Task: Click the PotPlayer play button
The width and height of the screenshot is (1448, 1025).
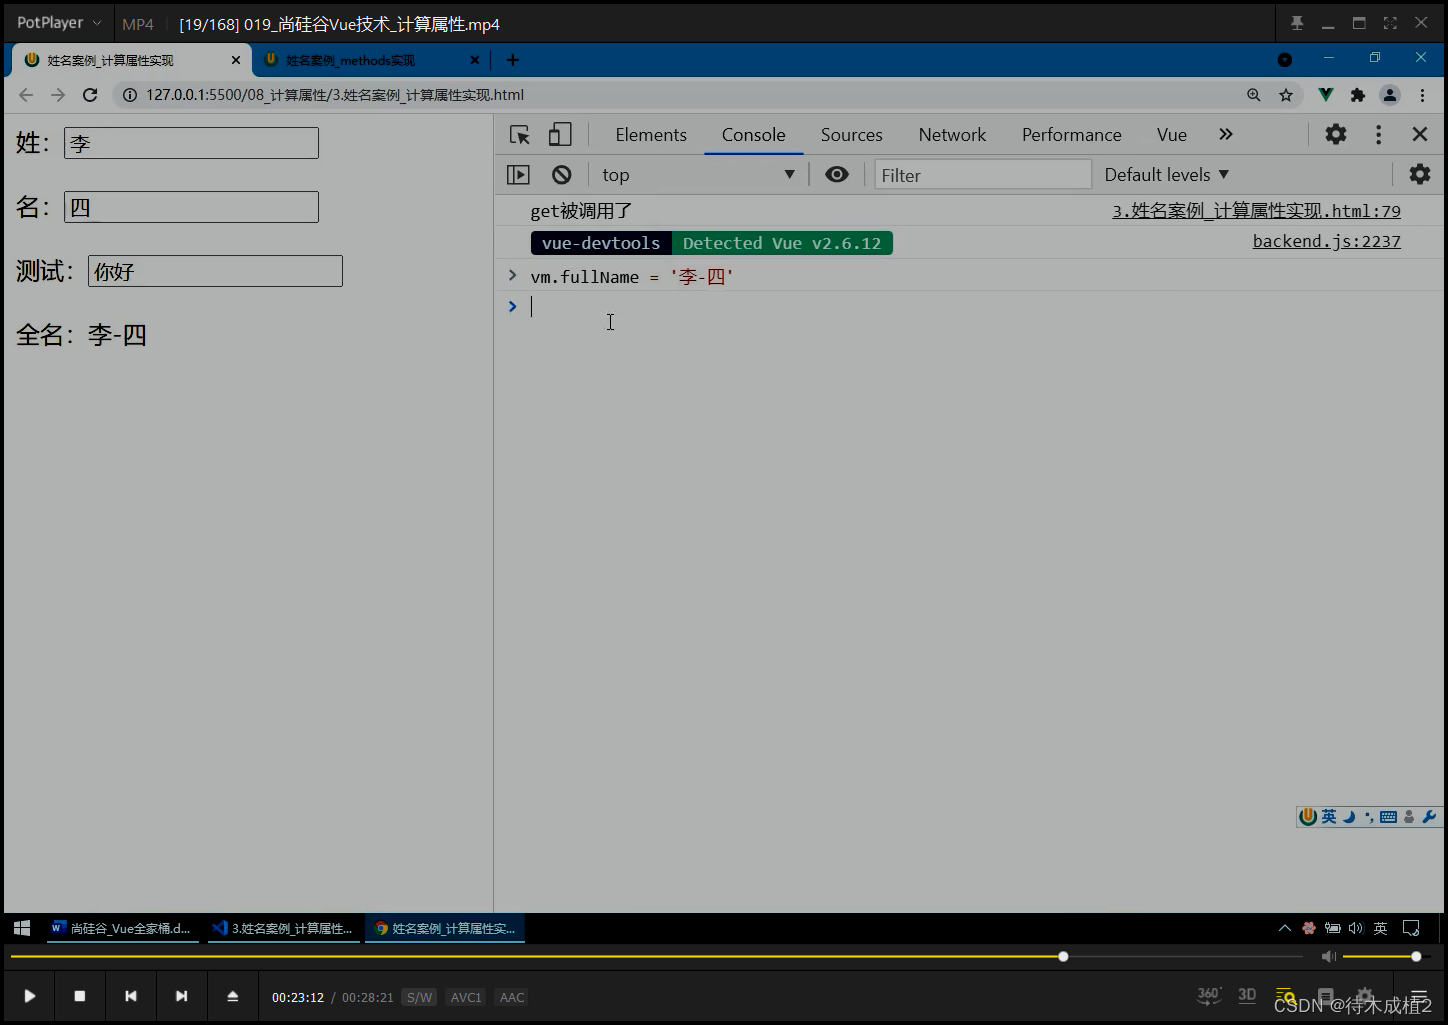Action: pyautogui.click(x=30, y=996)
